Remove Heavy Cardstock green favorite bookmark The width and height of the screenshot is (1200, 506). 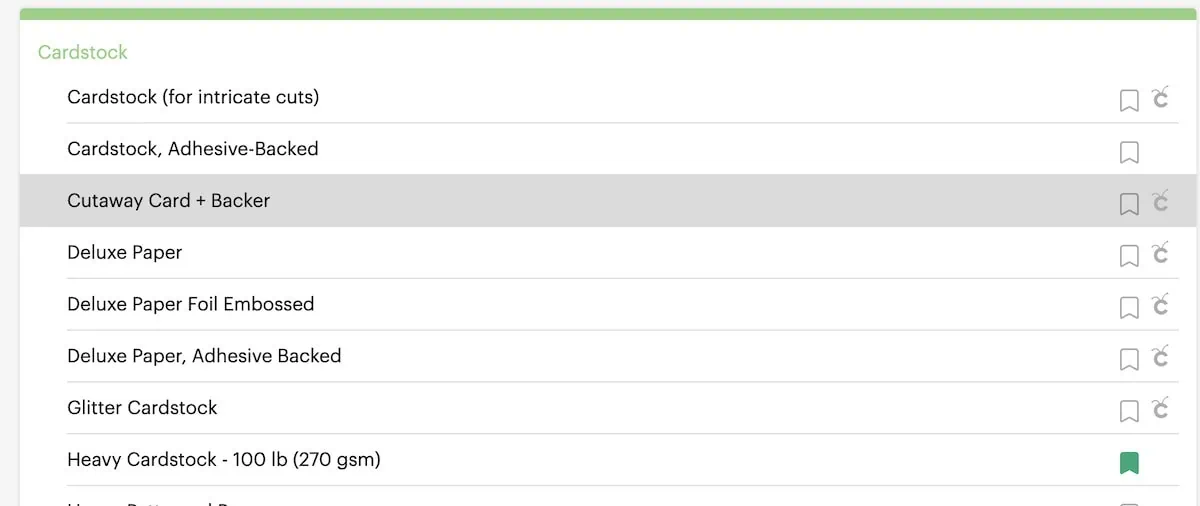tap(1129, 463)
